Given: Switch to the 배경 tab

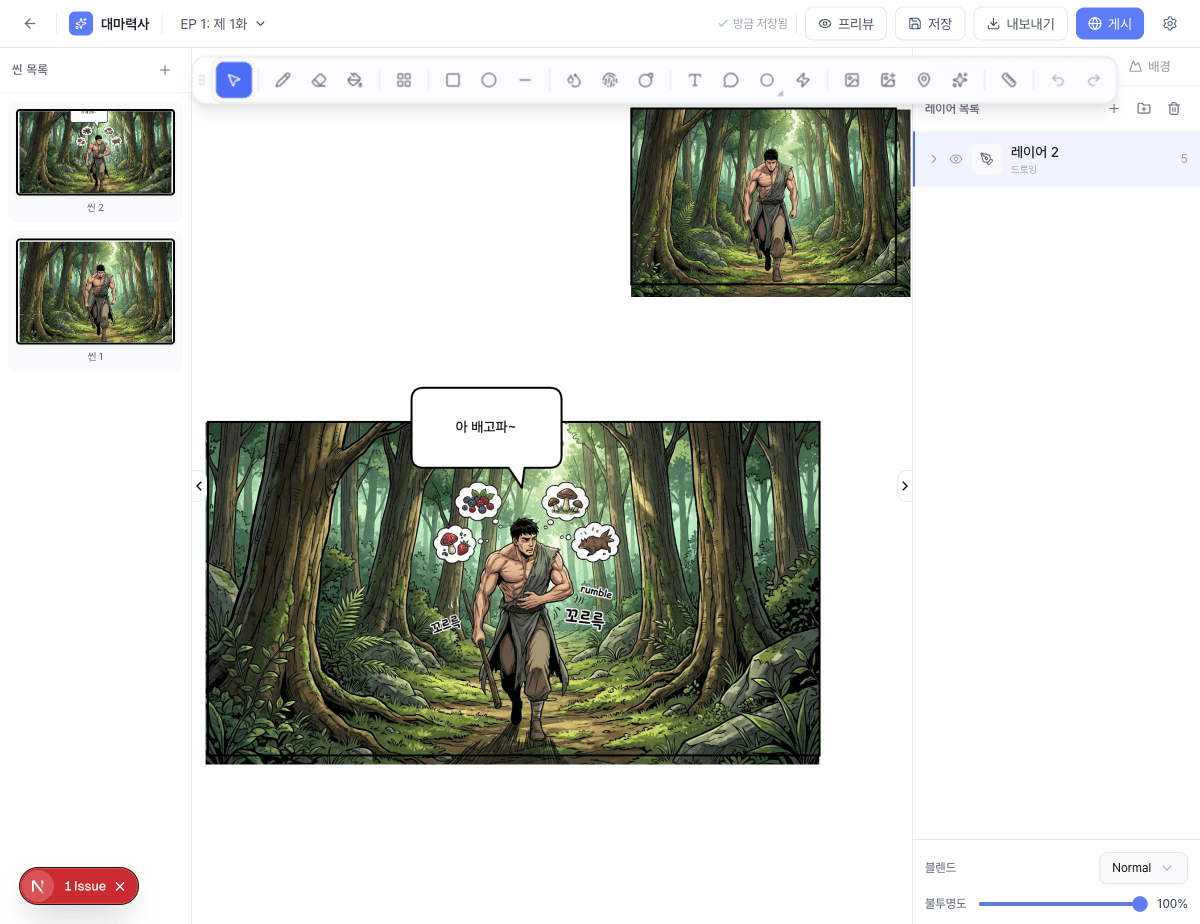Looking at the screenshot, I should pyautogui.click(x=1150, y=66).
